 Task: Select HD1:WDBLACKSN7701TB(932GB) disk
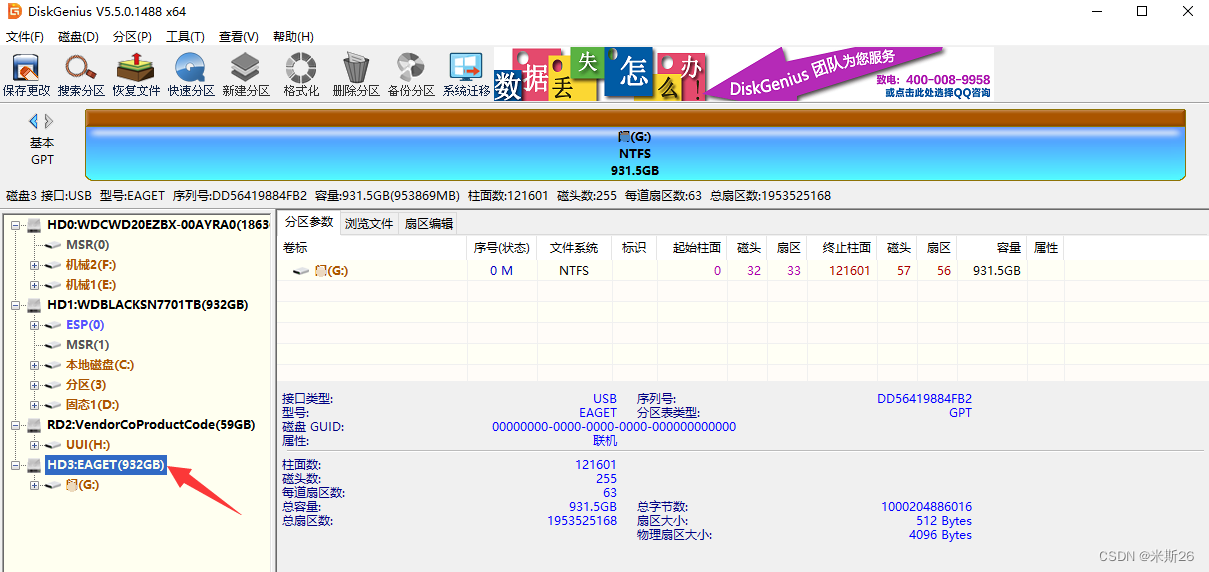pos(147,305)
